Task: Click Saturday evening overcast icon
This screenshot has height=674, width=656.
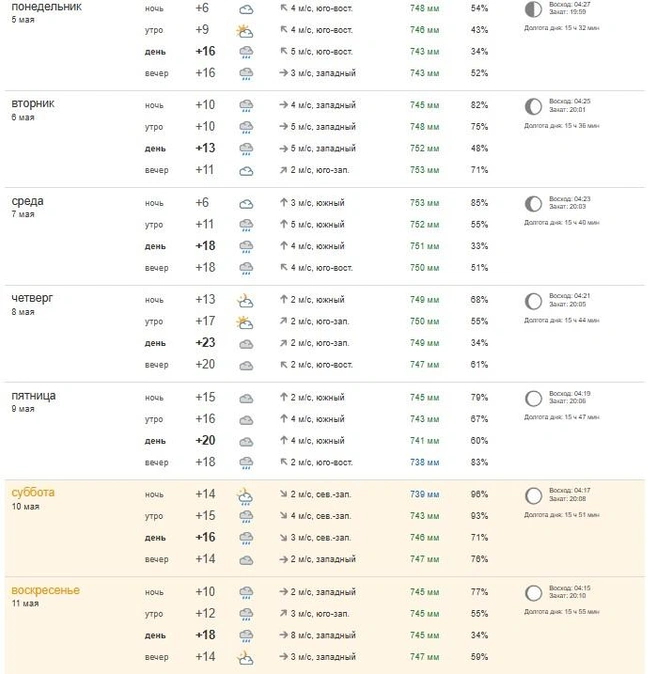Action: [x=246, y=560]
